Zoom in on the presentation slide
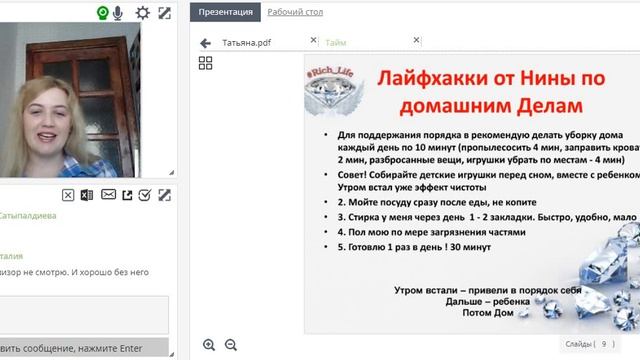640x360 pixels. [x=209, y=344]
